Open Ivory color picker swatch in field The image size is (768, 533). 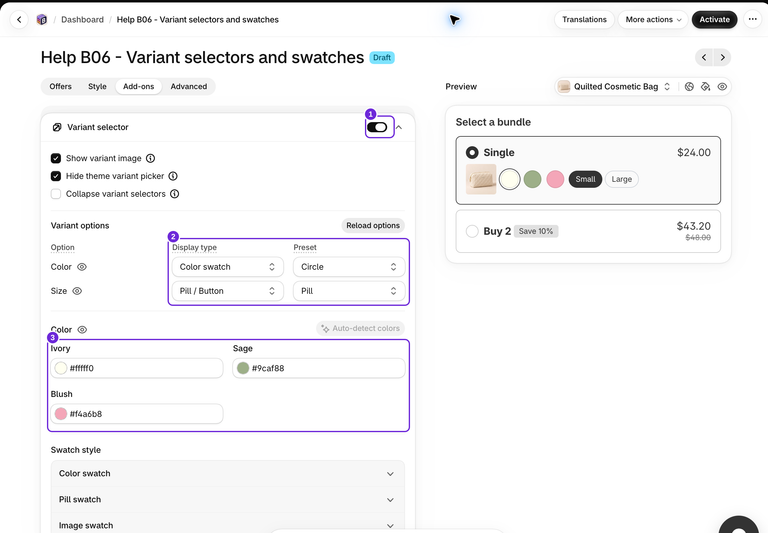[61, 368]
